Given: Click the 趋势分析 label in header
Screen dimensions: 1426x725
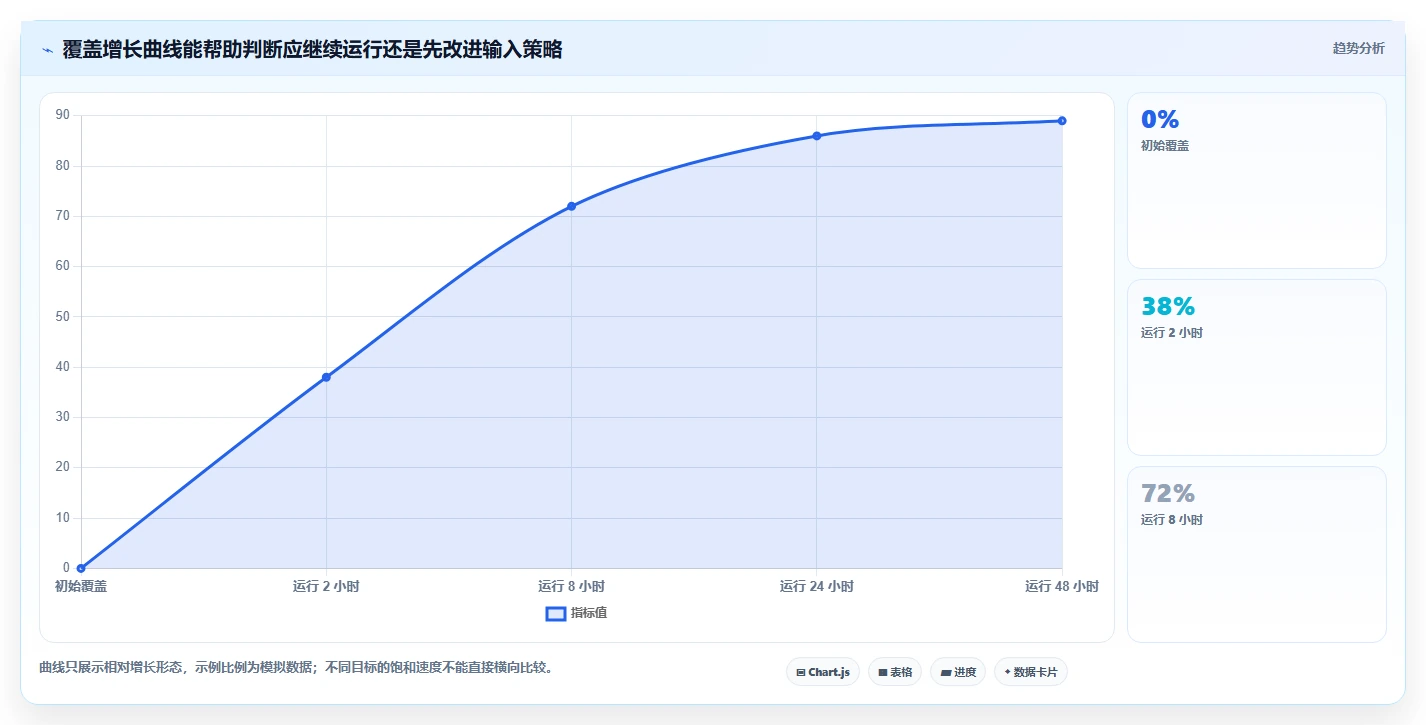Looking at the screenshot, I should click(1358, 48).
